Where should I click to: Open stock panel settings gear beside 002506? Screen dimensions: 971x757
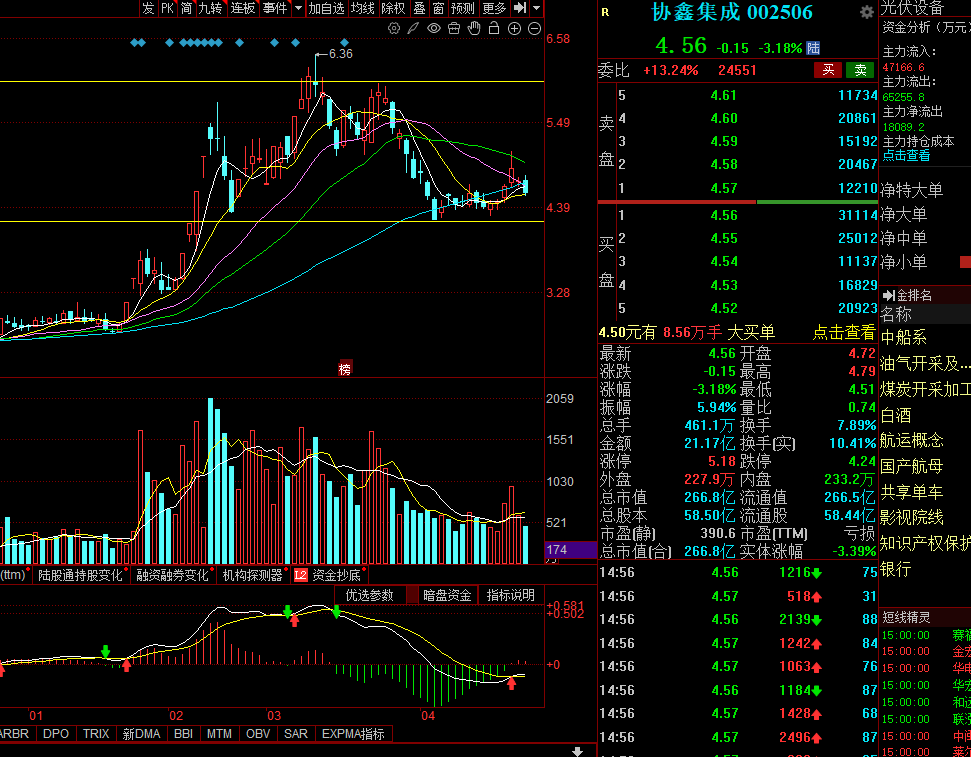(x=866, y=12)
